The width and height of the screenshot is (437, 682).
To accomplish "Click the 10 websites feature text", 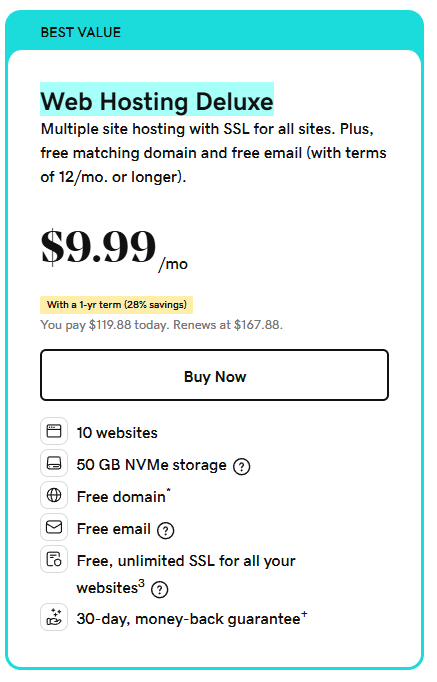I will (x=117, y=432).
